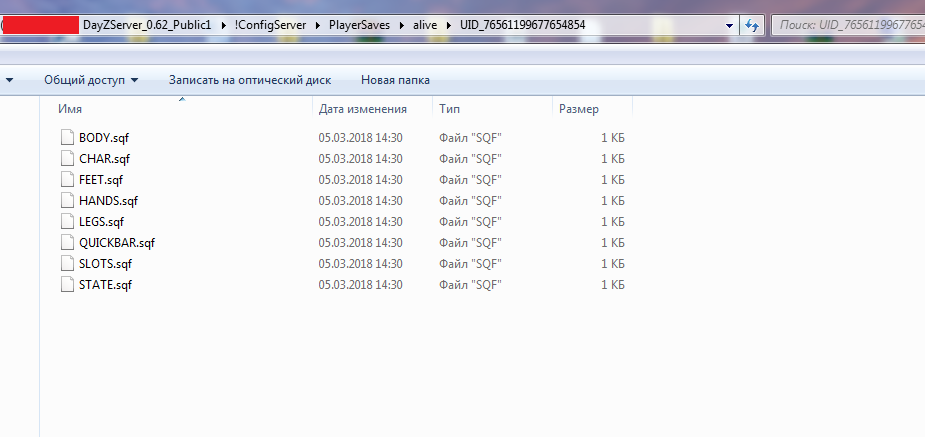Expand the arrow after PlayerSaves breadcrumb
This screenshot has width=925, height=437.
pyautogui.click(x=402, y=25)
